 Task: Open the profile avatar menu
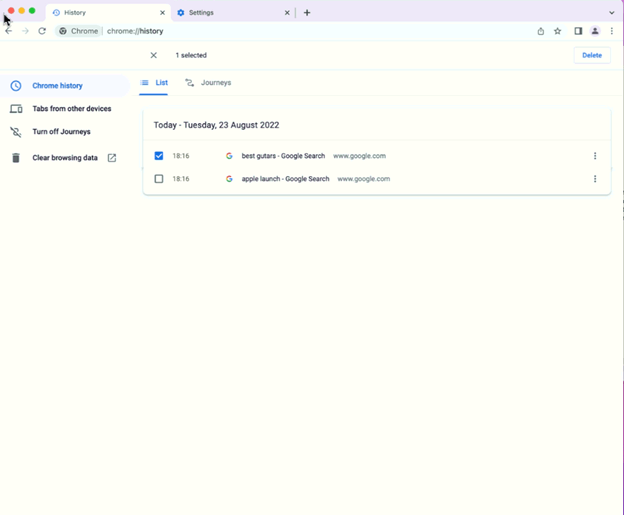tap(595, 31)
